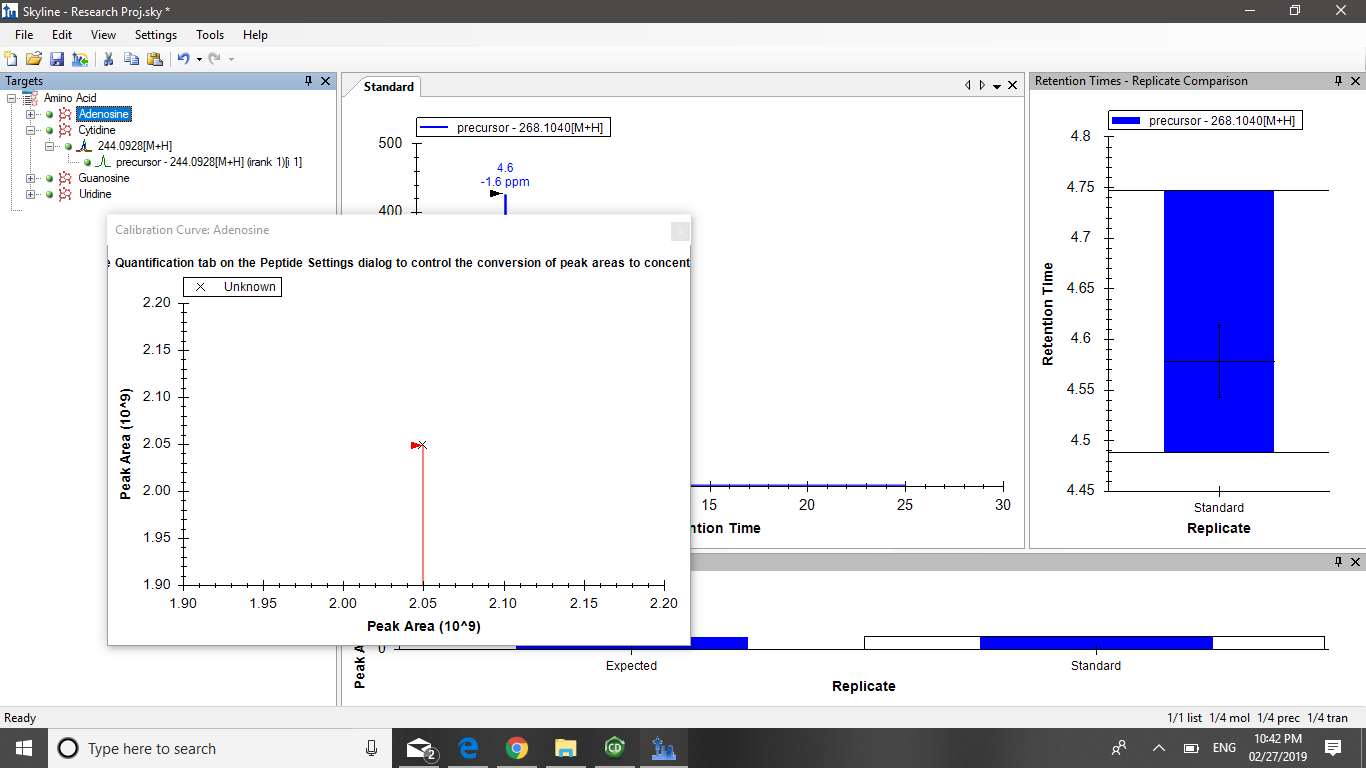Click the Paste clipboard icon

point(154,59)
